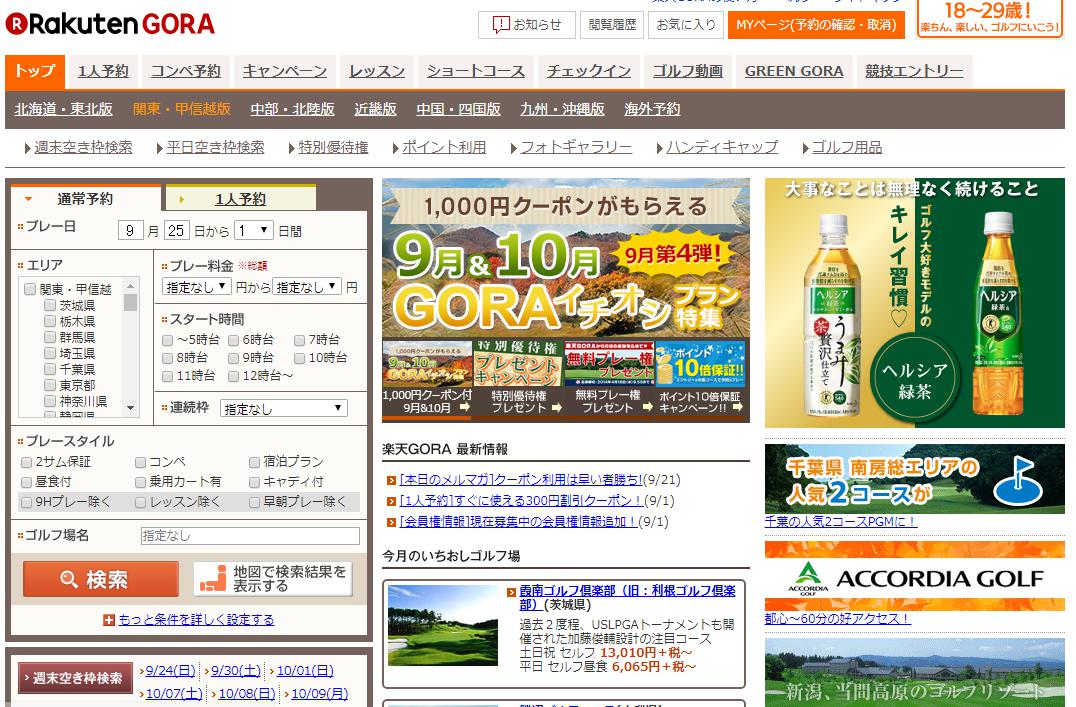The width and height of the screenshot is (1076, 707).
Task: Click arrow icon beside 霞南ゴルフ倶楽部 title
Action: pyautogui.click(x=511, y=592)
